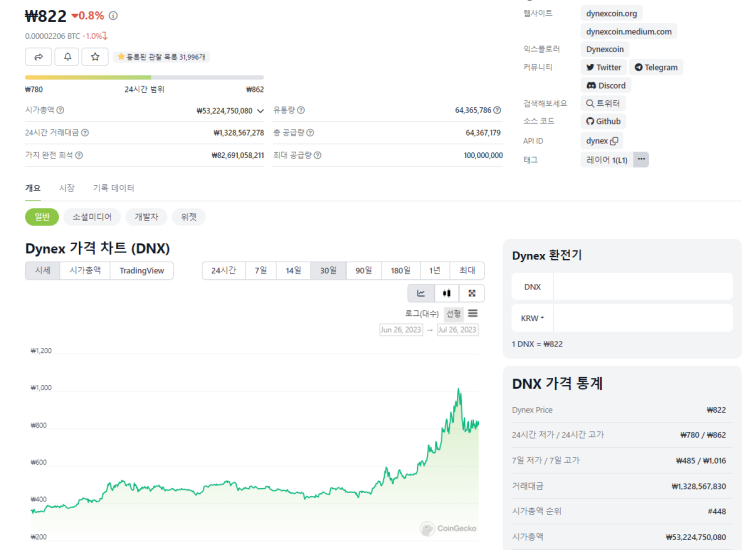Open the Telegram community link
Image resolution: width=743 pixels, height=550 pixels.
click(656, 67)
